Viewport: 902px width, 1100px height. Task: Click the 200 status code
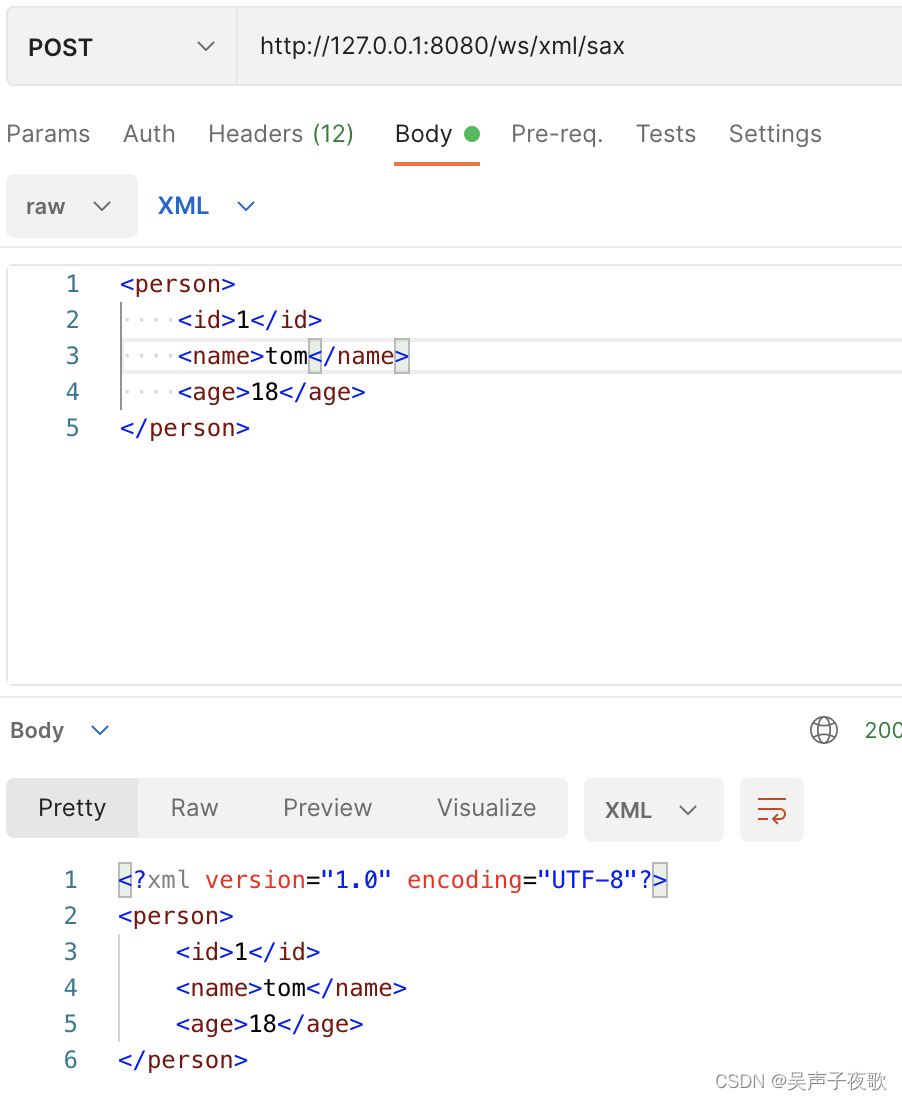[883, 730]
